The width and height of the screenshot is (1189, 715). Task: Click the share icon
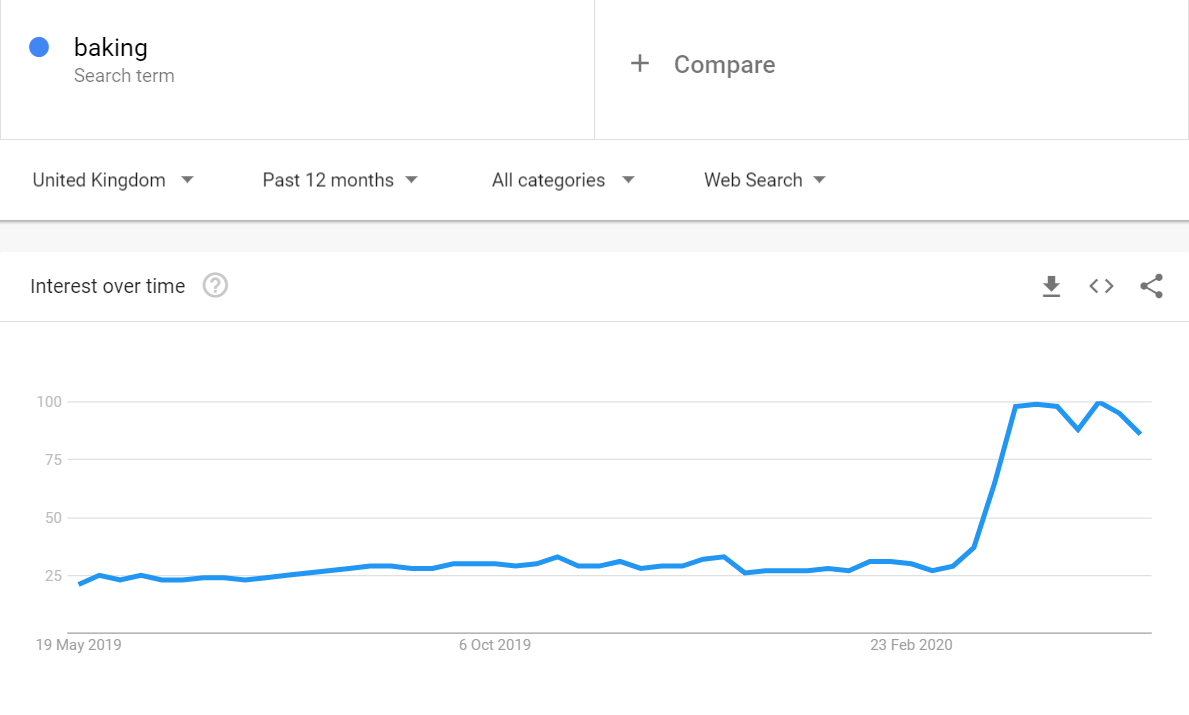1151,287
